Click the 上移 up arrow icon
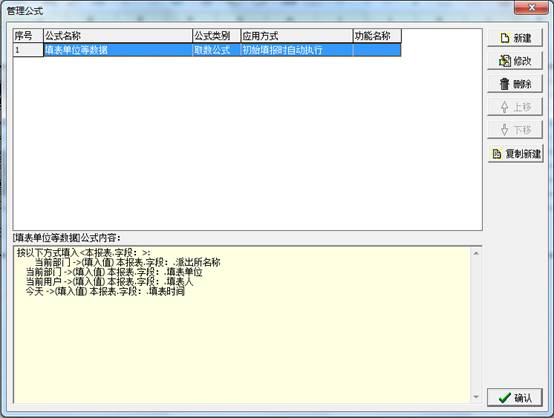 [505, 107]
